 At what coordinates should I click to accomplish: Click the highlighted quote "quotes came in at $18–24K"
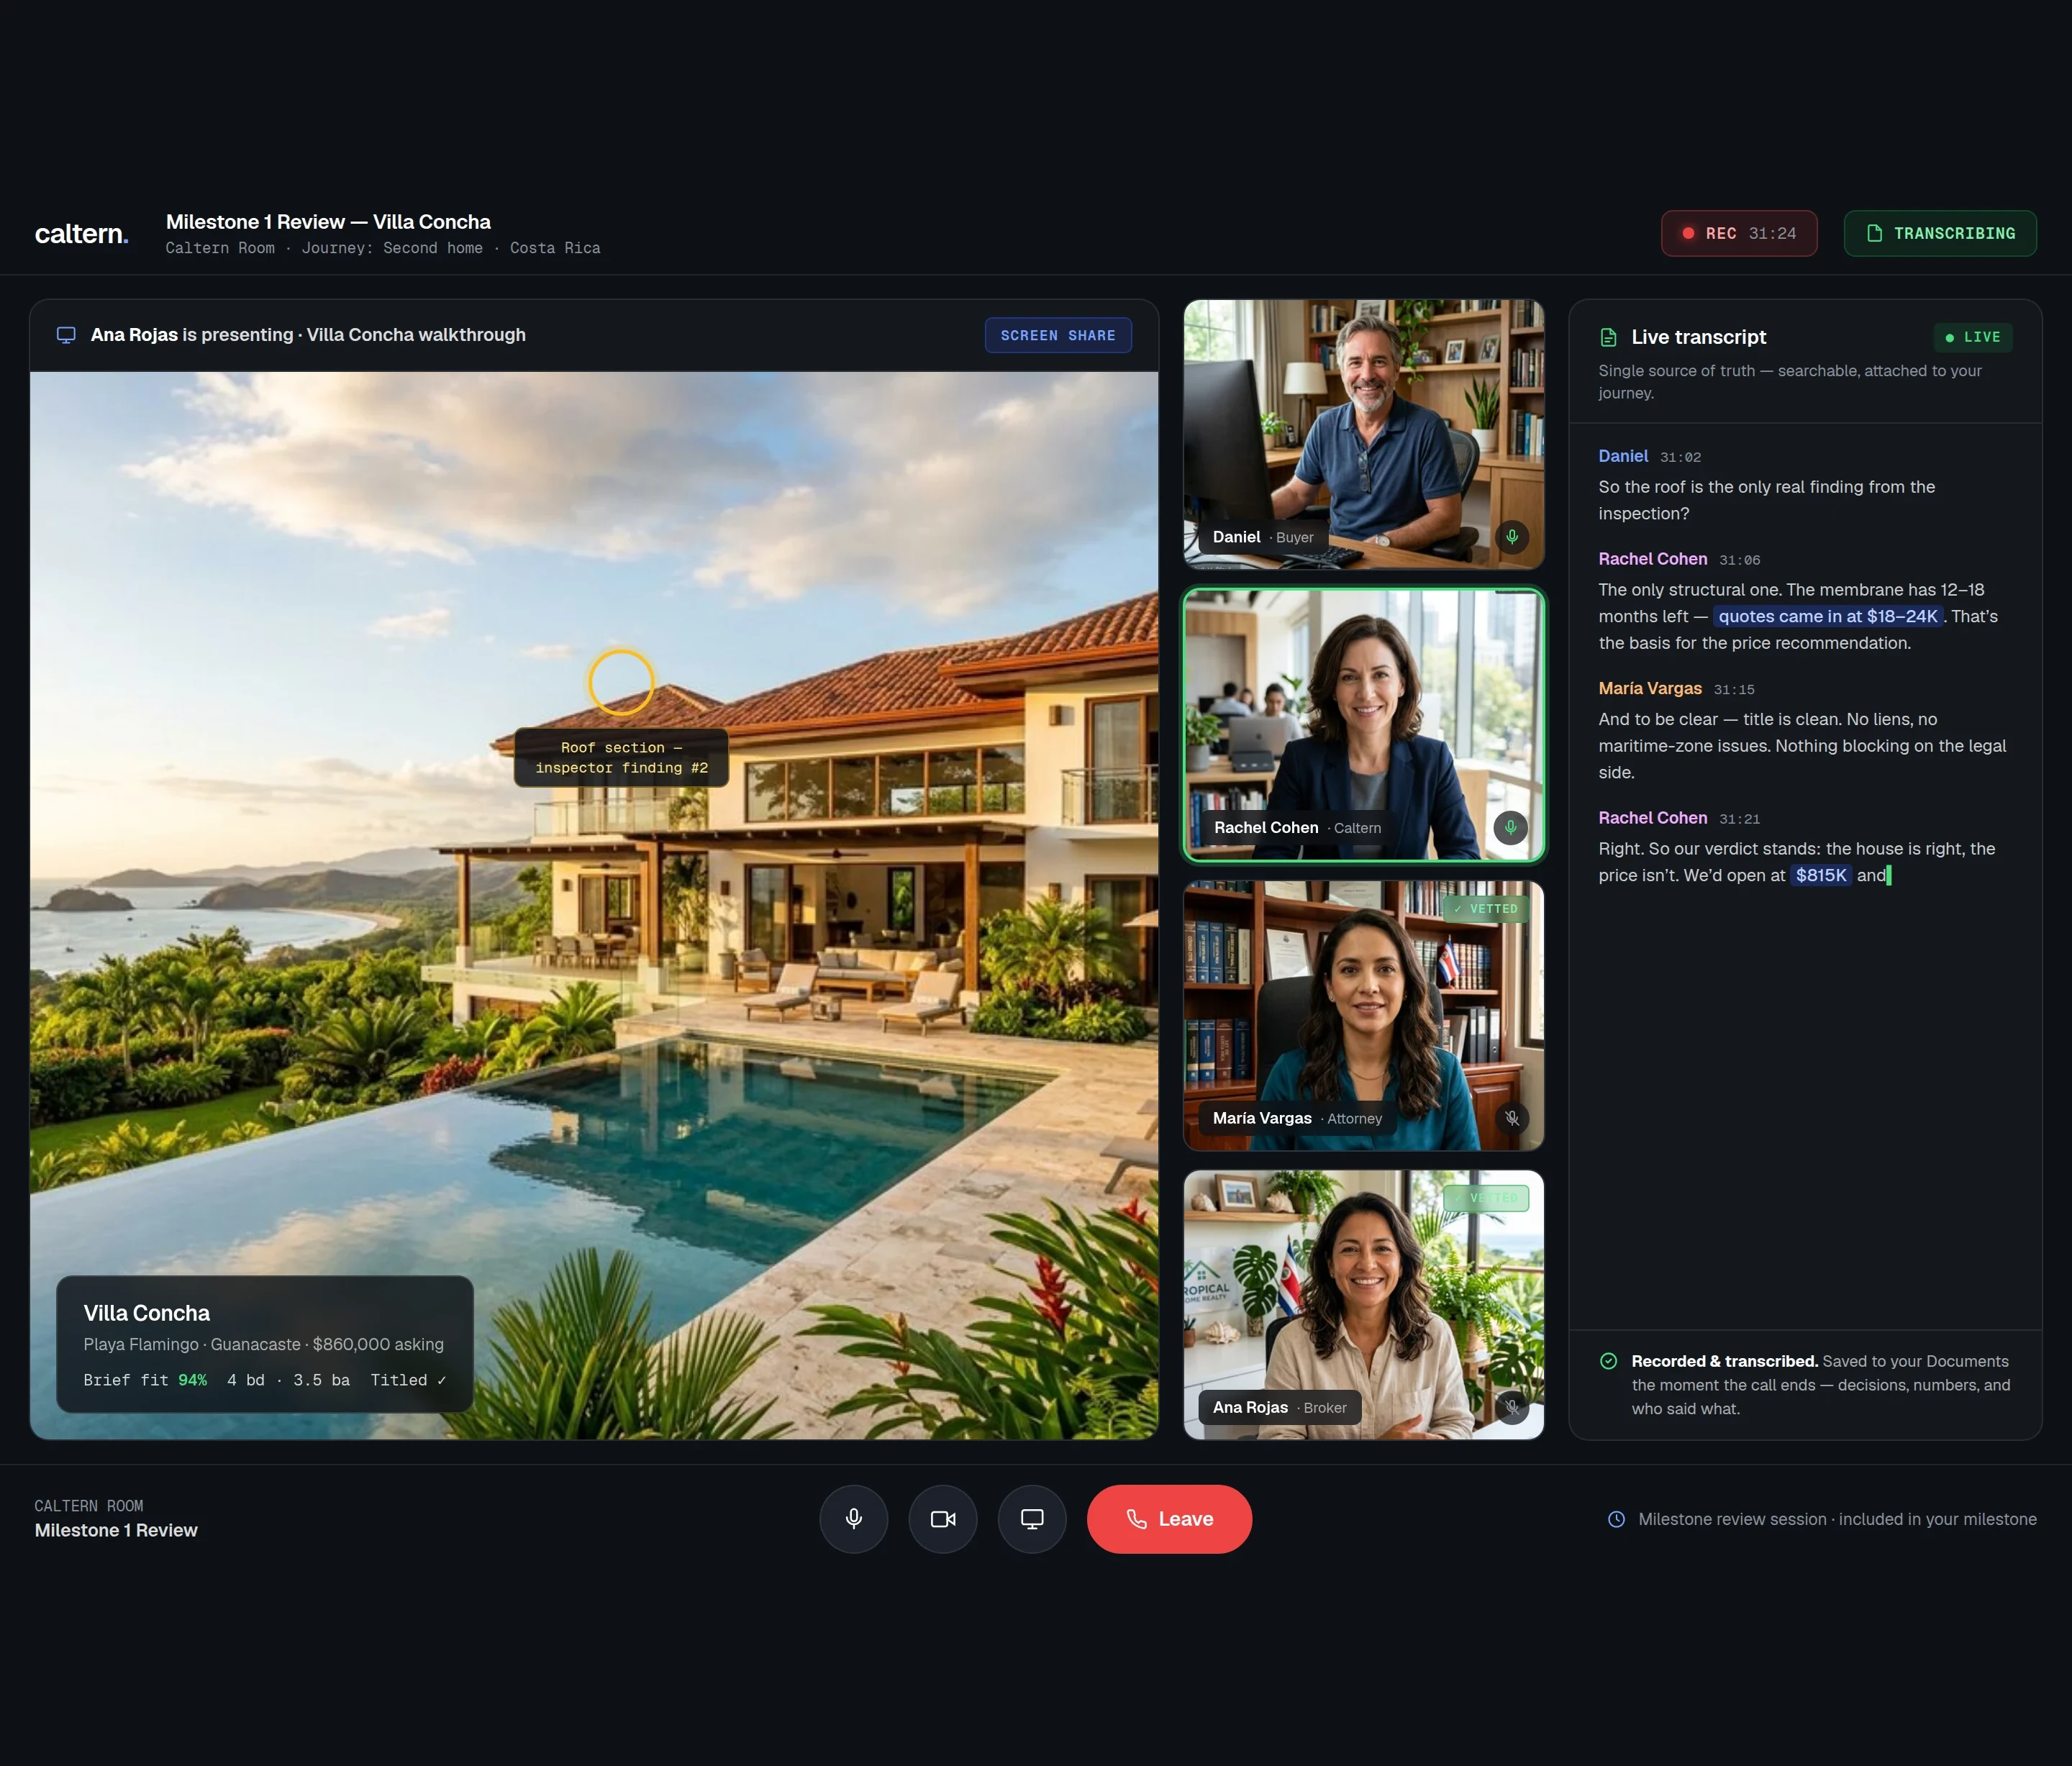click(x=1828, y=616)
